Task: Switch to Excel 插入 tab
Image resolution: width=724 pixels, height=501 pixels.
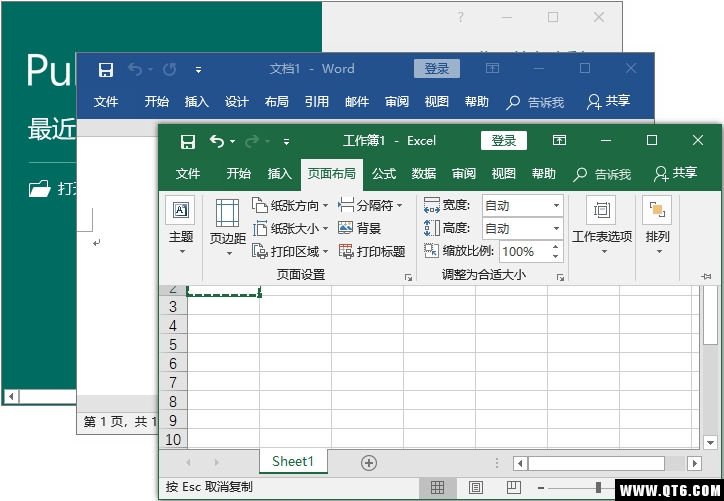Action: (279, 174)
